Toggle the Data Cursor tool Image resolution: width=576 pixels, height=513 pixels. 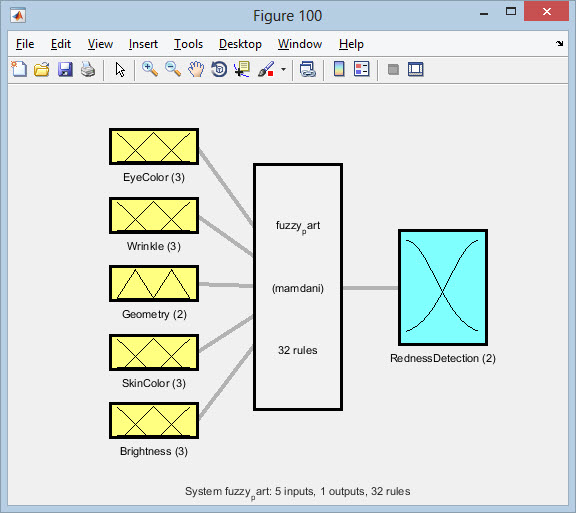coord(242,69)
